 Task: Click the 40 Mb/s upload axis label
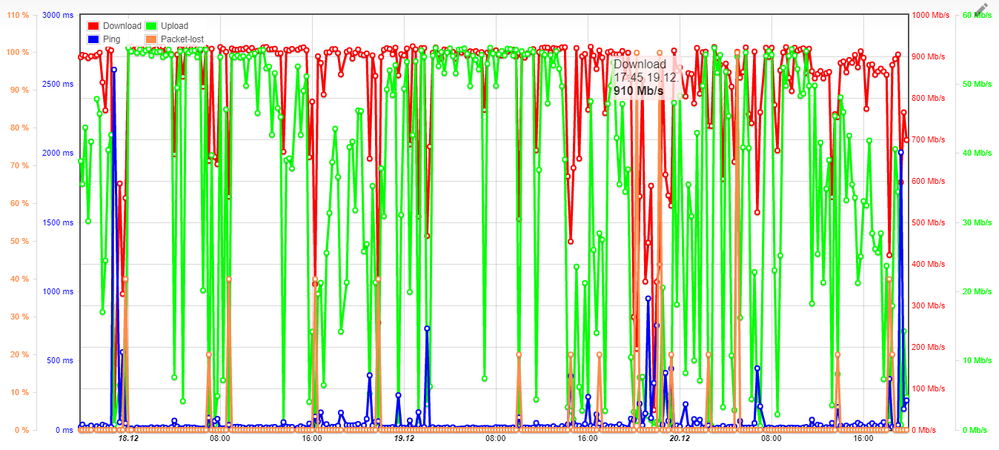click(977, 153)
